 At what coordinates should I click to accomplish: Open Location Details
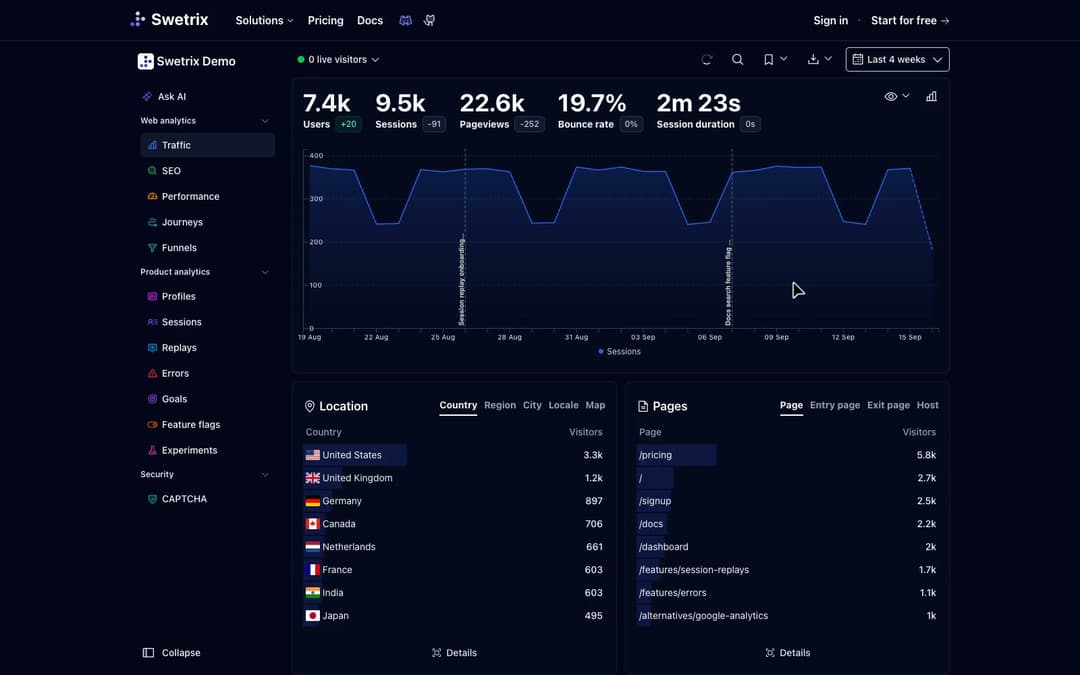tap(454, 653)
